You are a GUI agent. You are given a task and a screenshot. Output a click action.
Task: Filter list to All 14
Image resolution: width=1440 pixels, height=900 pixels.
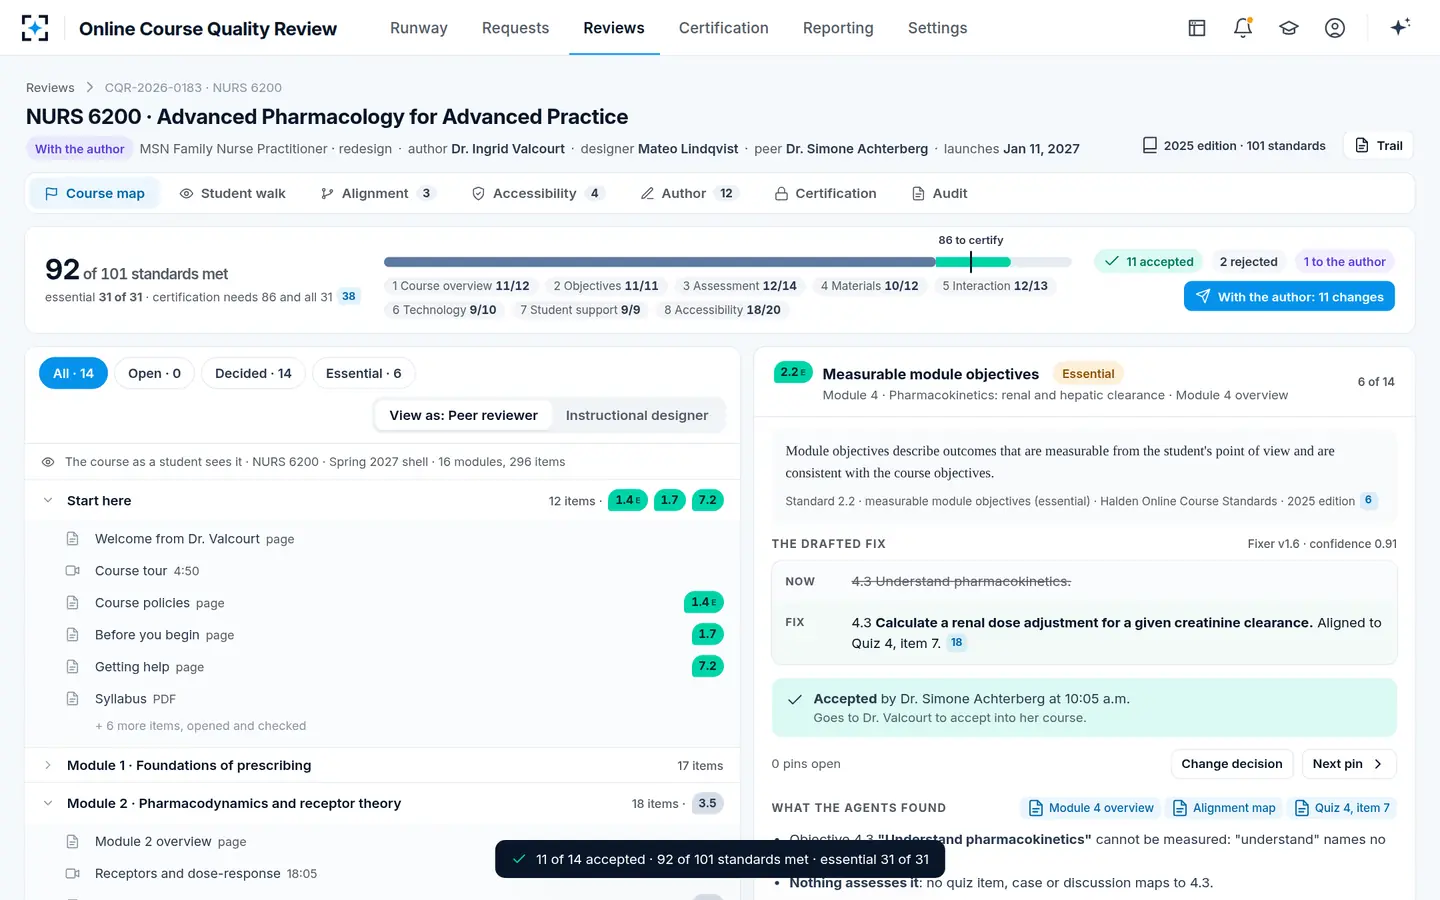click(73, 373)
